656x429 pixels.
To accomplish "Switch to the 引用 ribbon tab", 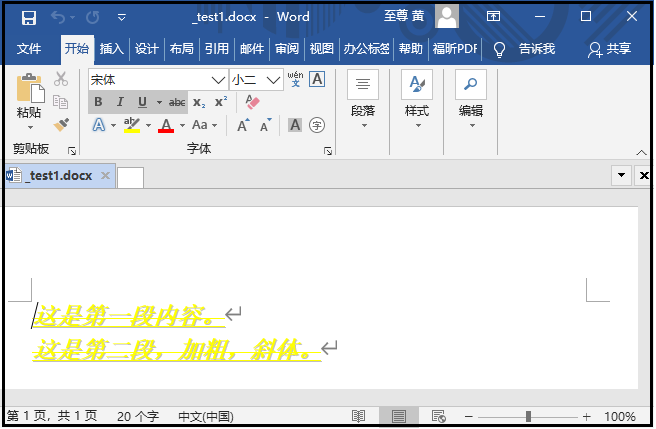I will 217,49.
